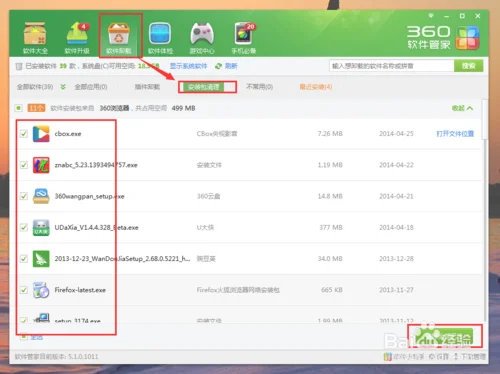The height and width of the screenshot is (374, 500).
Task: Click the 377 MB size value
Action: tap(331, 227)
